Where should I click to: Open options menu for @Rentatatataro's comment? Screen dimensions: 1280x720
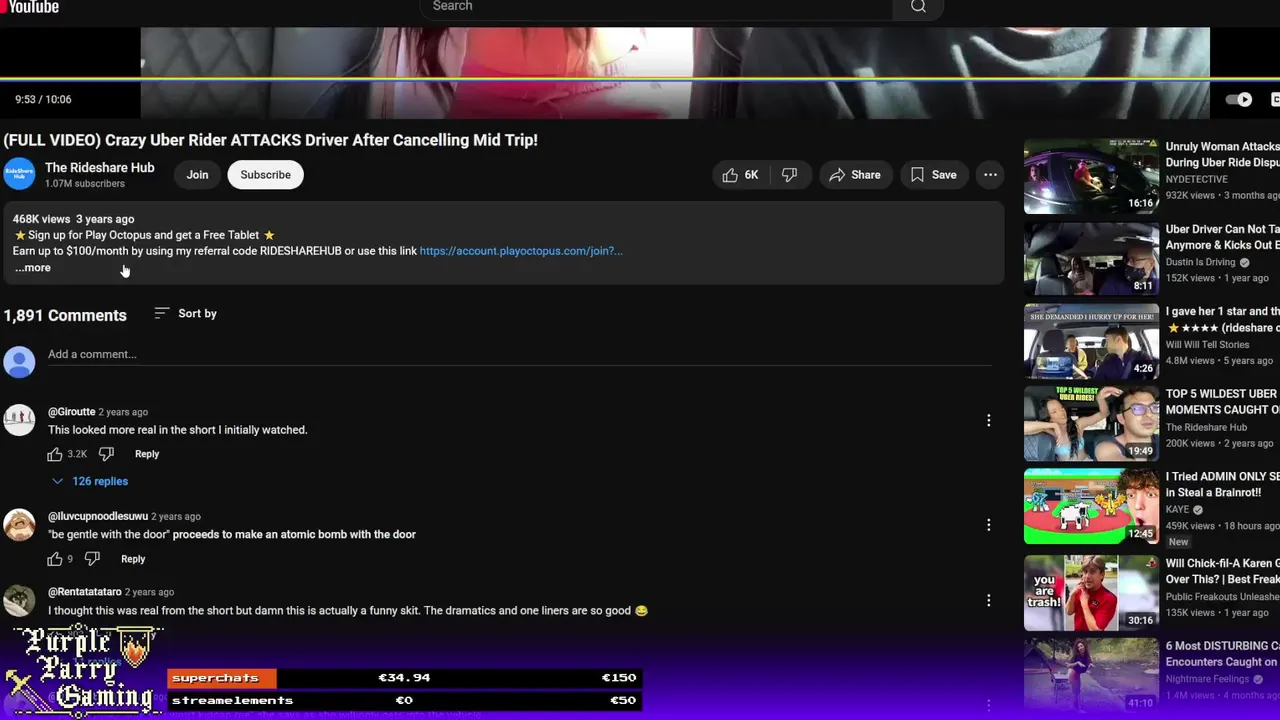point(989,600)
